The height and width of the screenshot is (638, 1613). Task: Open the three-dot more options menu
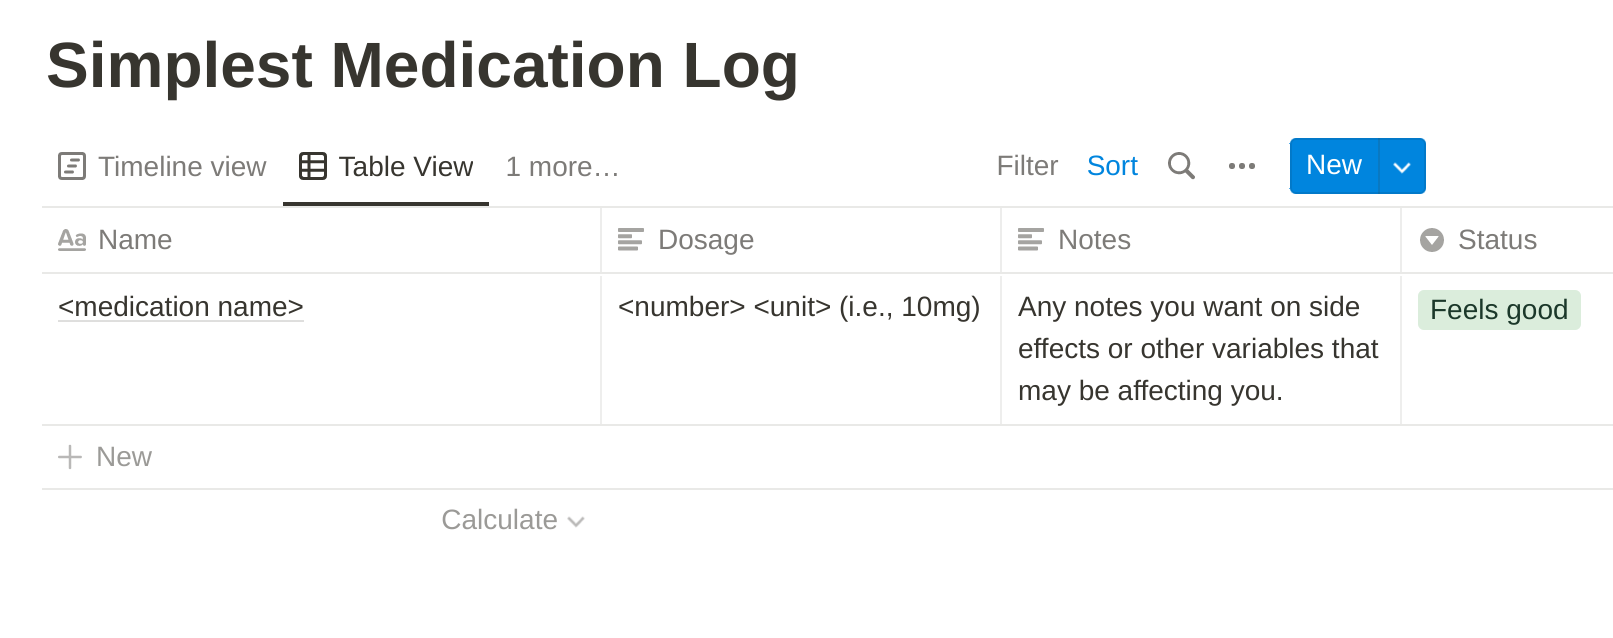[x=1242, y=166]
